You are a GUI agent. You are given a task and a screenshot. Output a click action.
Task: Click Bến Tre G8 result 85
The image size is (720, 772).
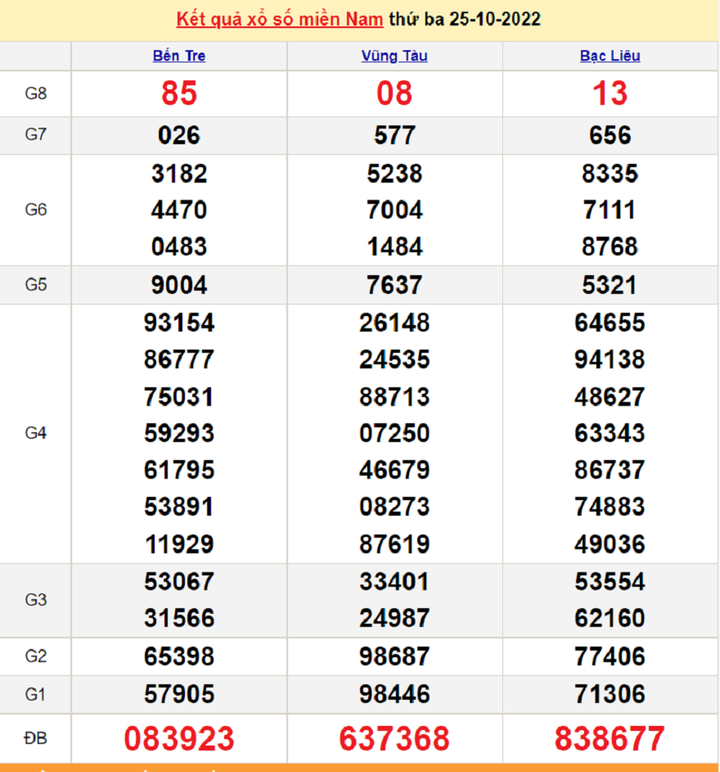(179, 94)
